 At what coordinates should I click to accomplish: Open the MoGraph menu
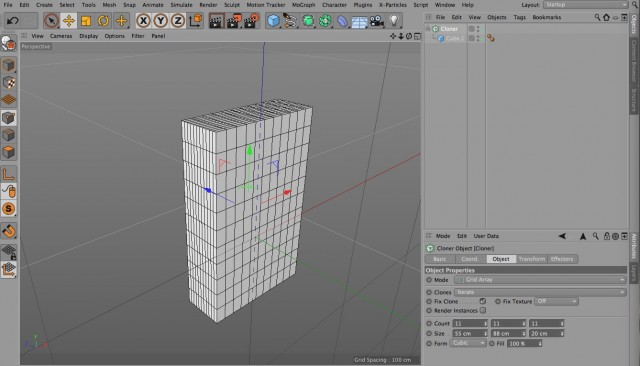[303, 5]
